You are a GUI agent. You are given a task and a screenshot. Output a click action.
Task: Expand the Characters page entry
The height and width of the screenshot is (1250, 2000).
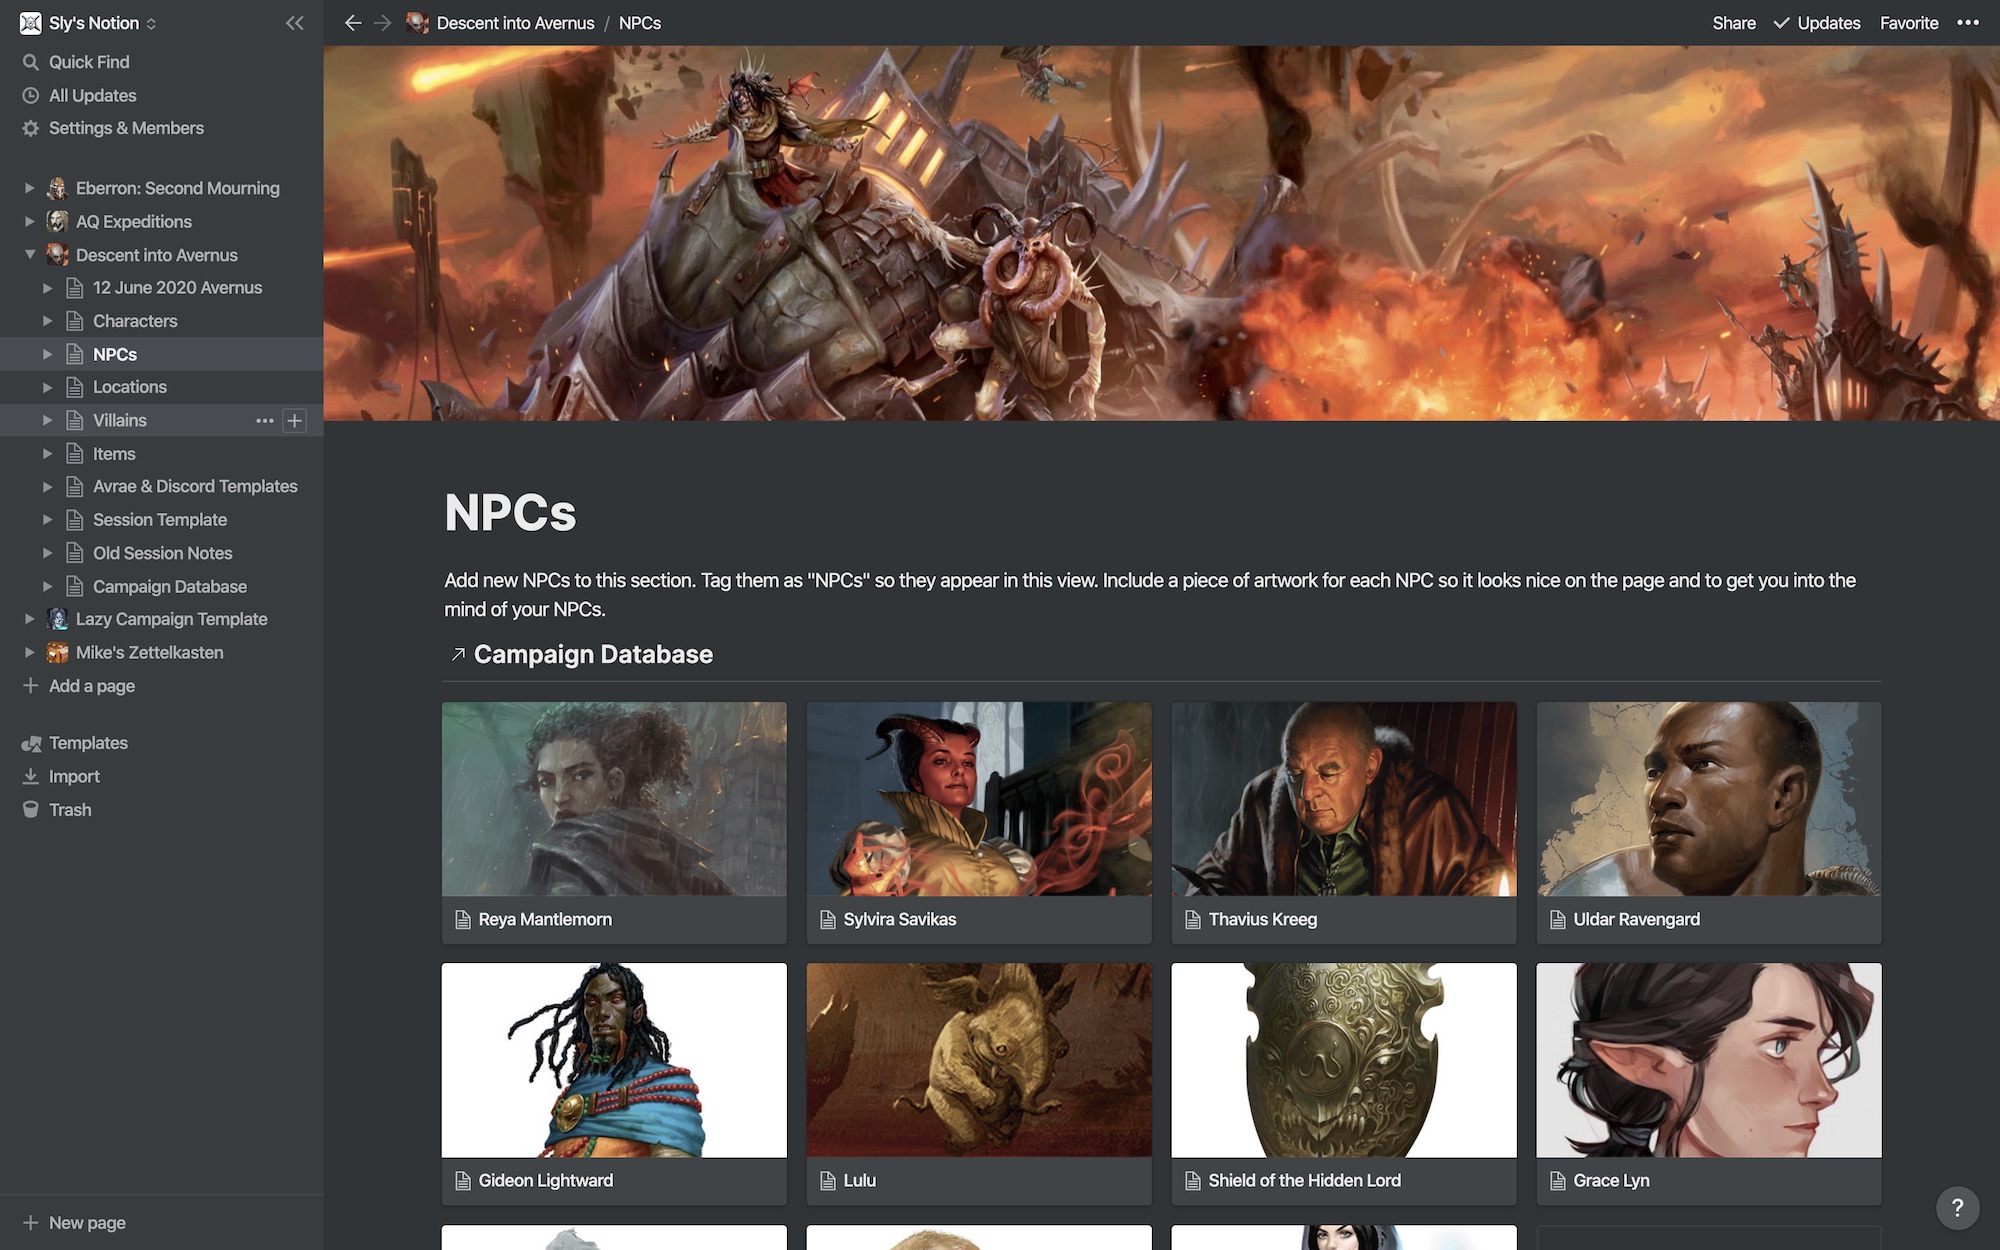click(x=46, y=320)
